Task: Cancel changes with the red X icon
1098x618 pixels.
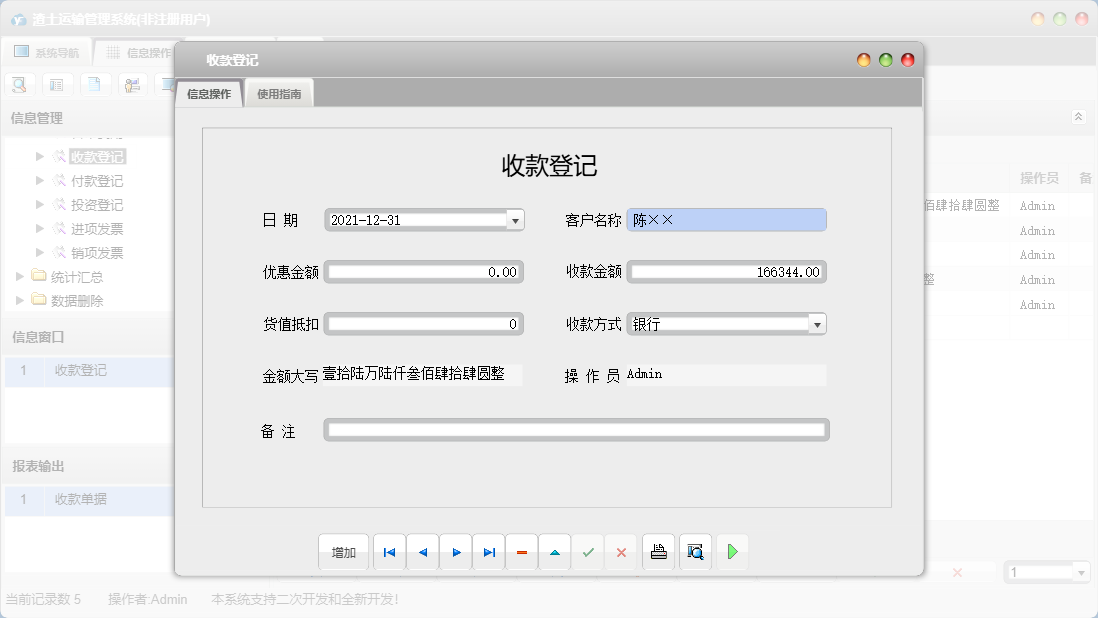Action: pos(621,551)
